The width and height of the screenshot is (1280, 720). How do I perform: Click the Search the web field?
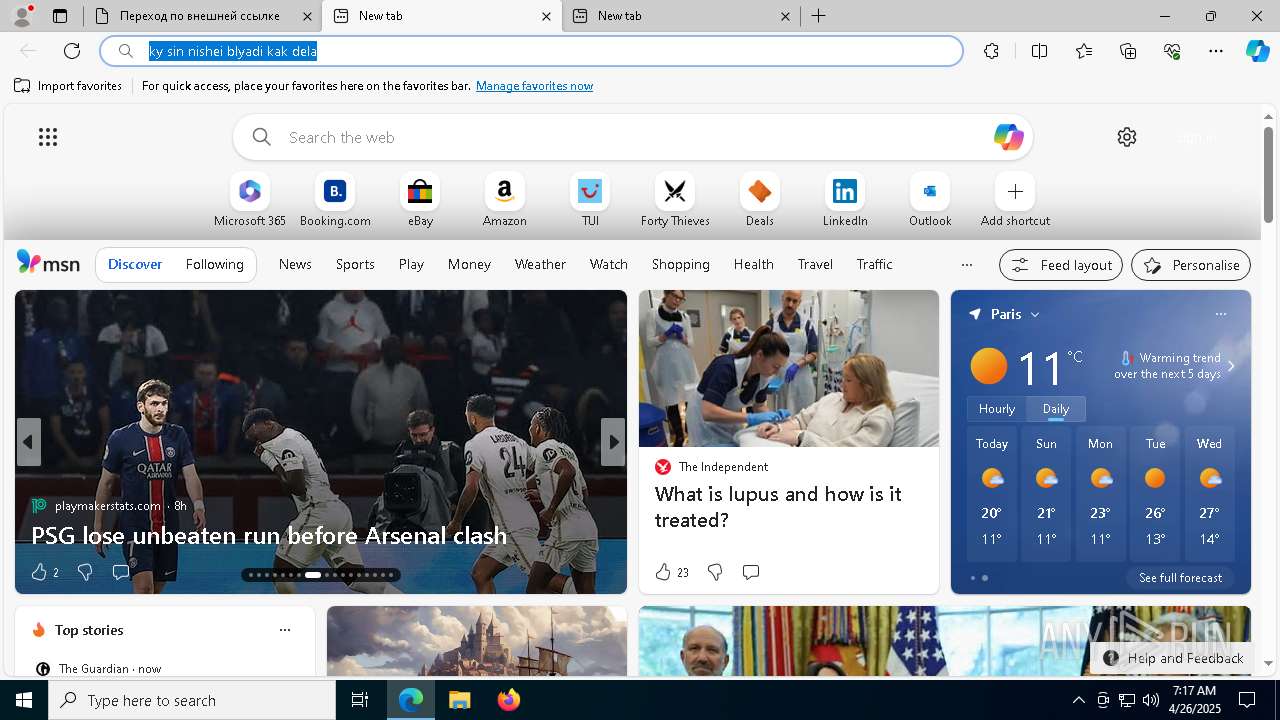pos(633,137)
